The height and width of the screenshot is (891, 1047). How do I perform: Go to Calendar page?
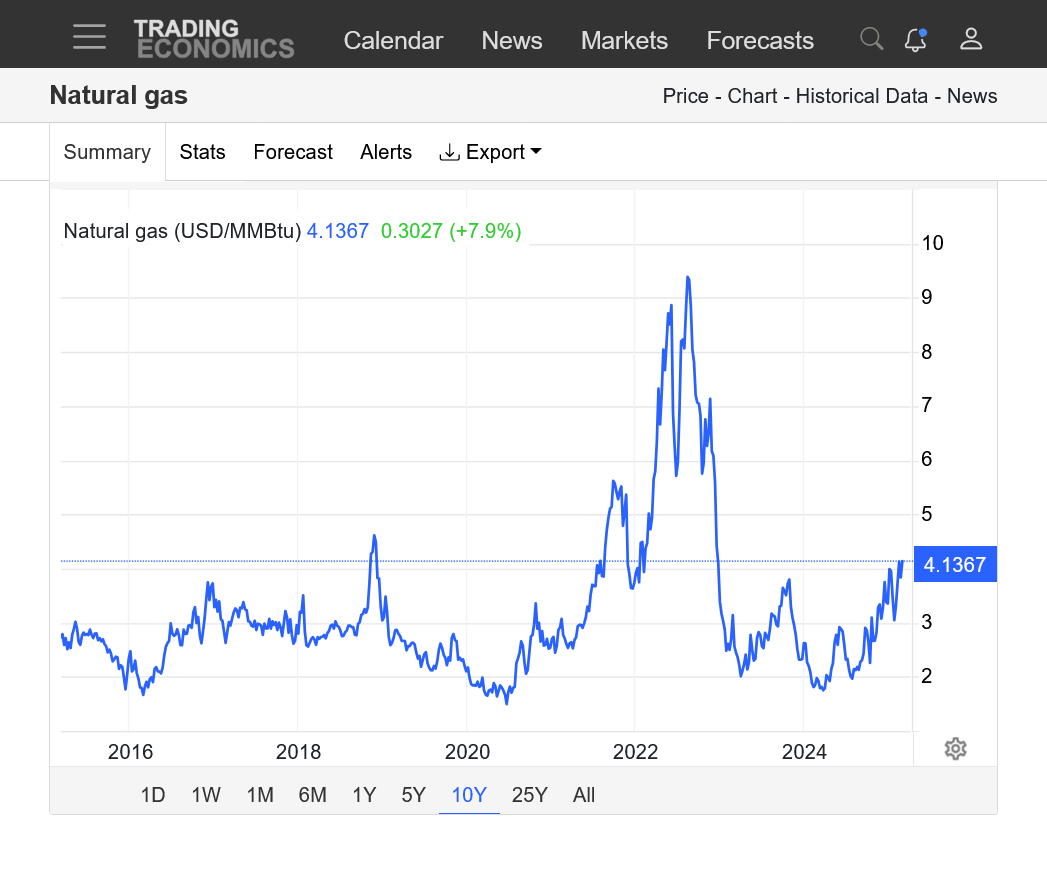[393, 41]
